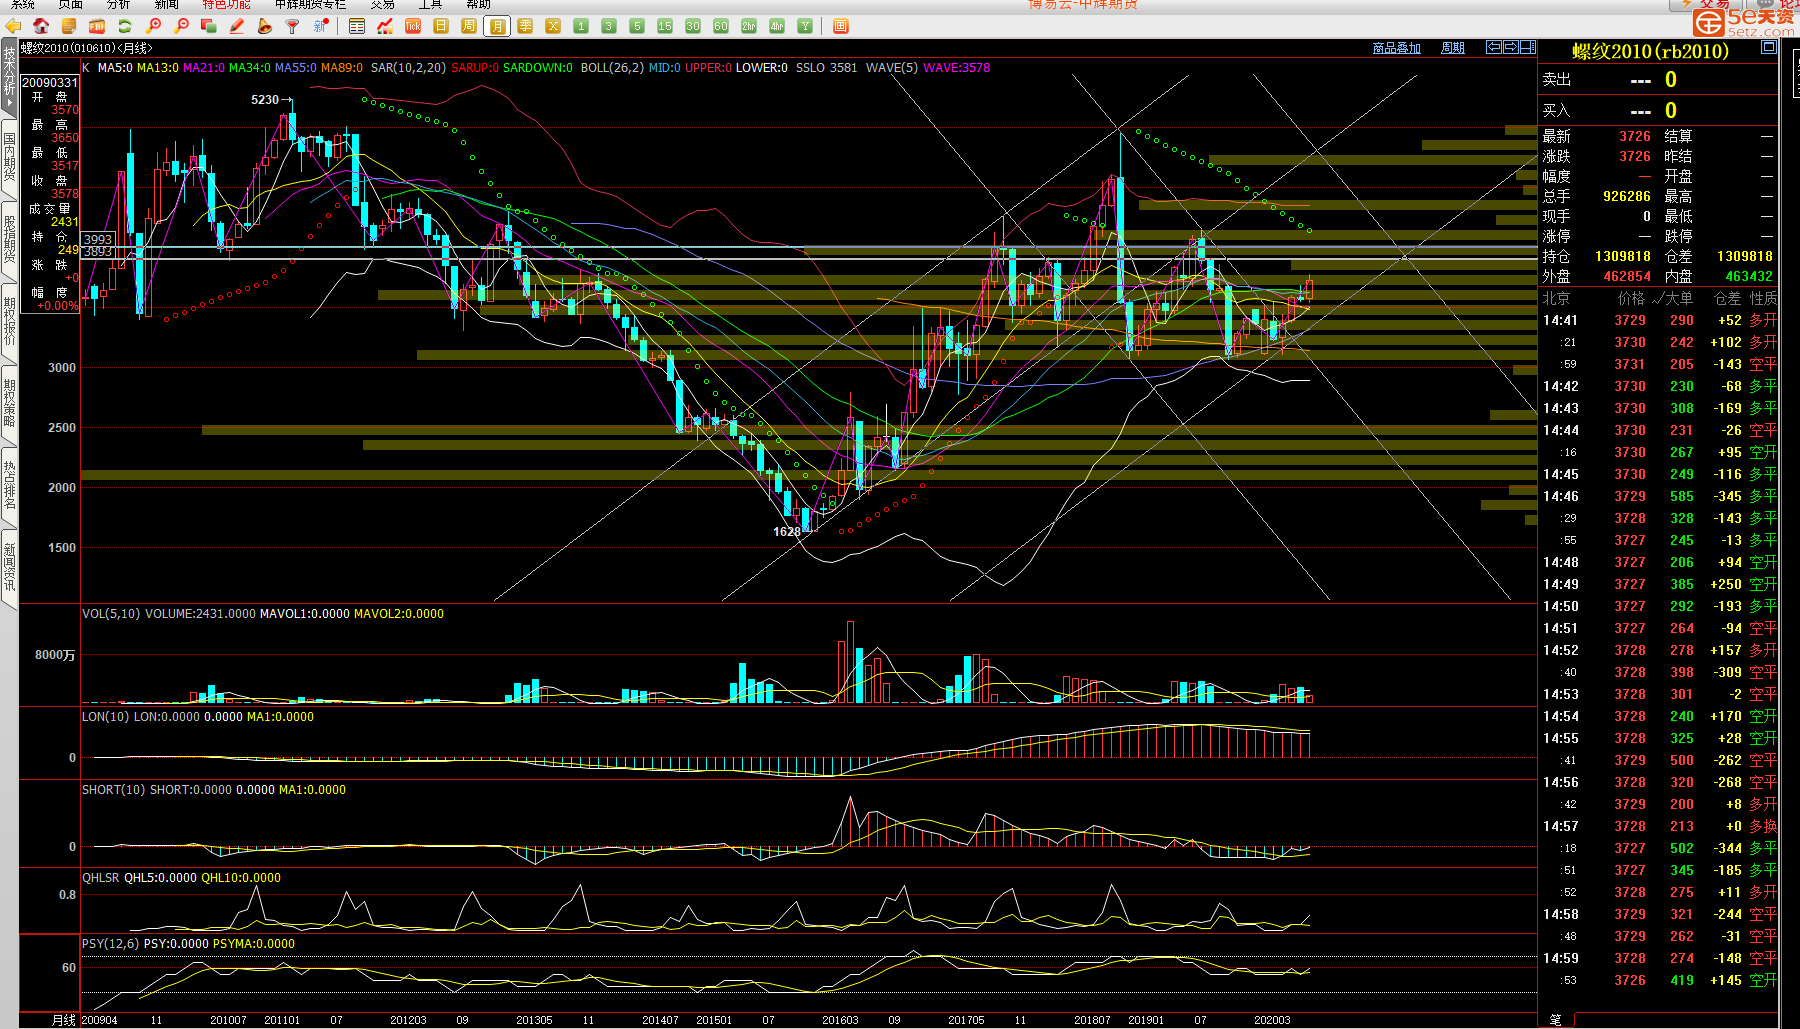Click the 201603 mark on the time axis
1800x1029 pixels.
click(840, 1020)
